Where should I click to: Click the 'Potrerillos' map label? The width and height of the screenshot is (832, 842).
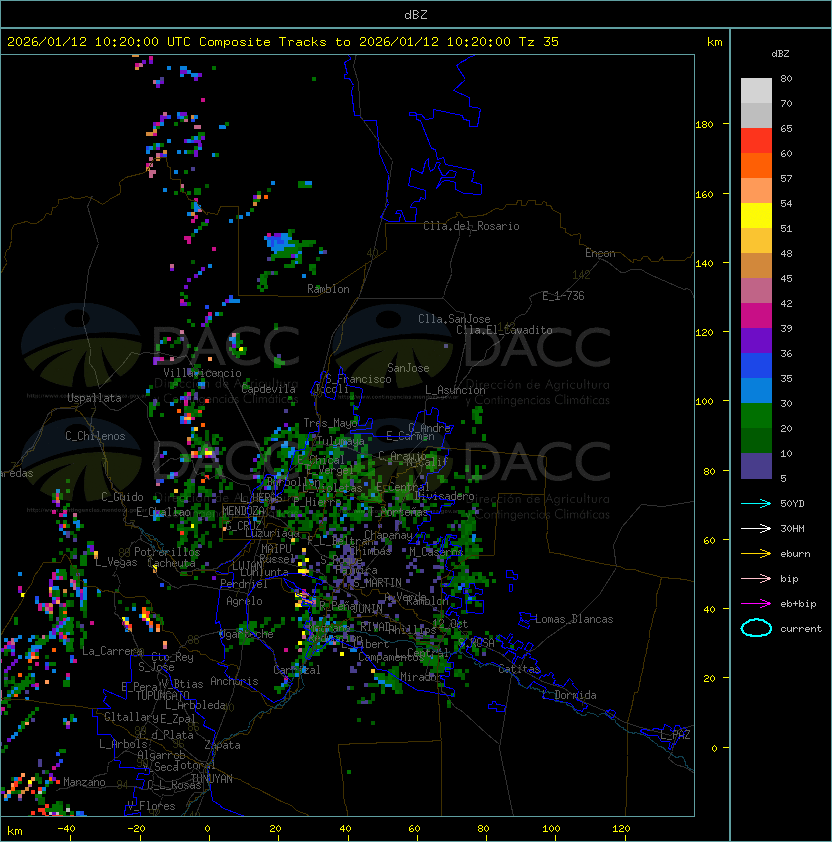(x=167, y=552)
